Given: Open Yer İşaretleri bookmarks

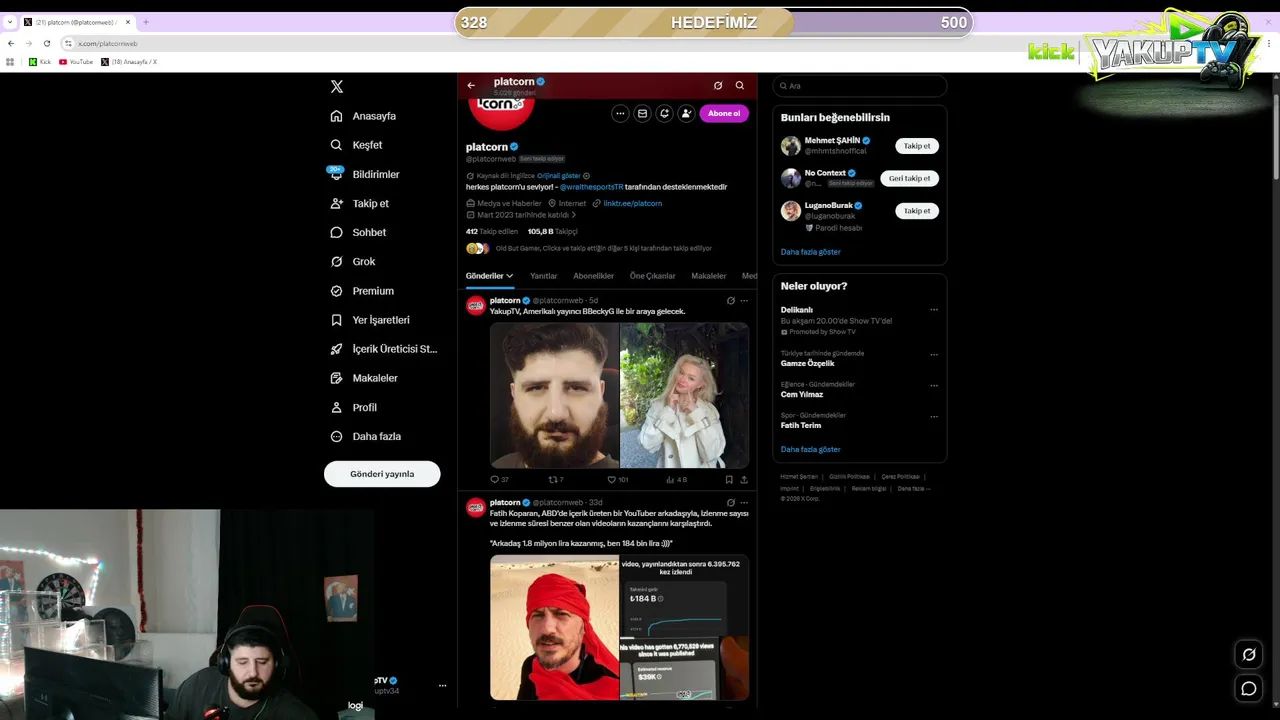Looking at the screenshot, I should pos(370,320).
